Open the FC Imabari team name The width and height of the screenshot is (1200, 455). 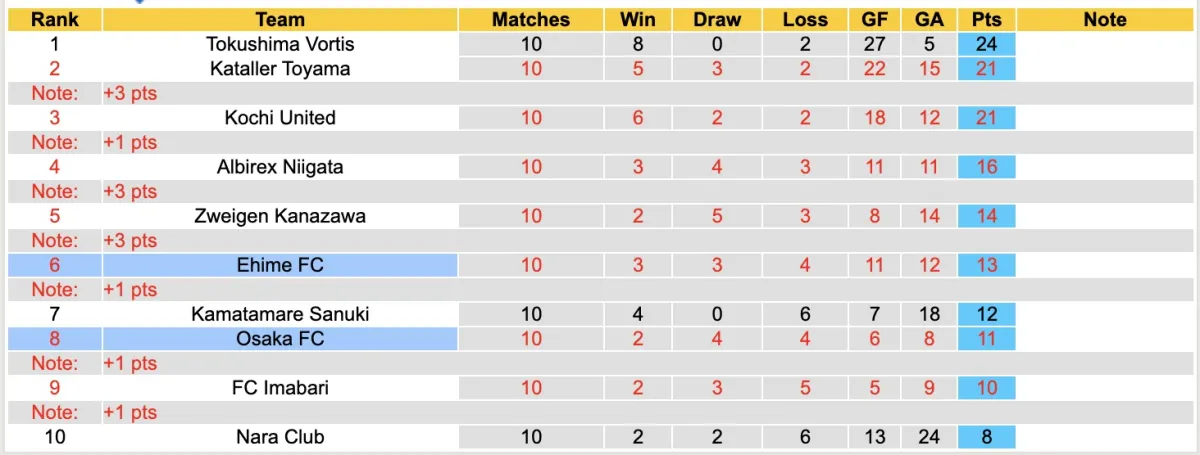click(x=280, y=388)
